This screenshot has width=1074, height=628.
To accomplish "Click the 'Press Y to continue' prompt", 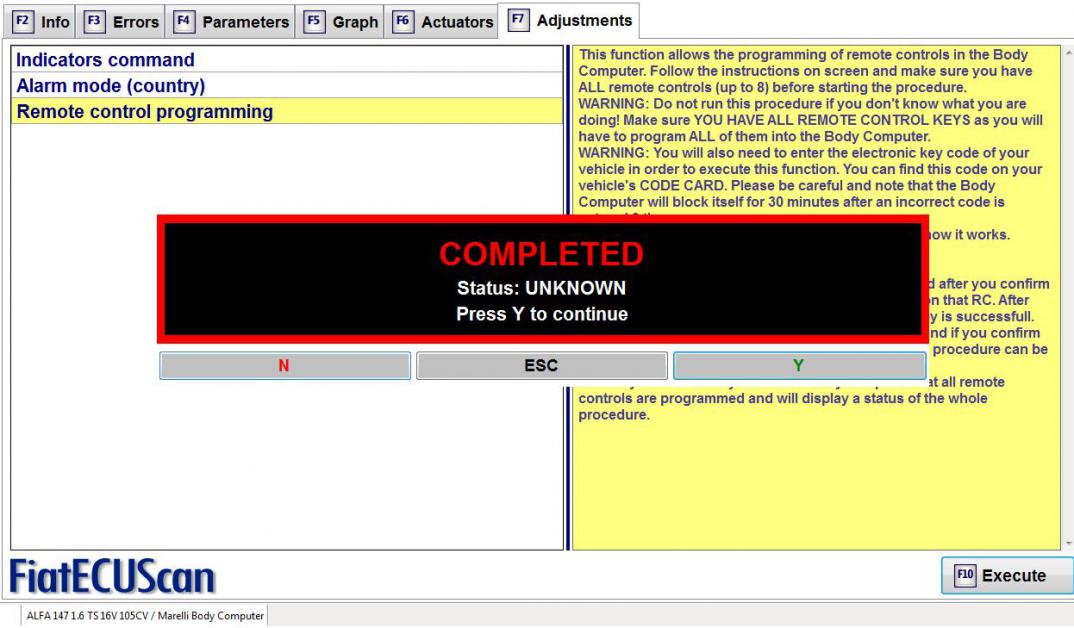I will click(x=542, y=314).
